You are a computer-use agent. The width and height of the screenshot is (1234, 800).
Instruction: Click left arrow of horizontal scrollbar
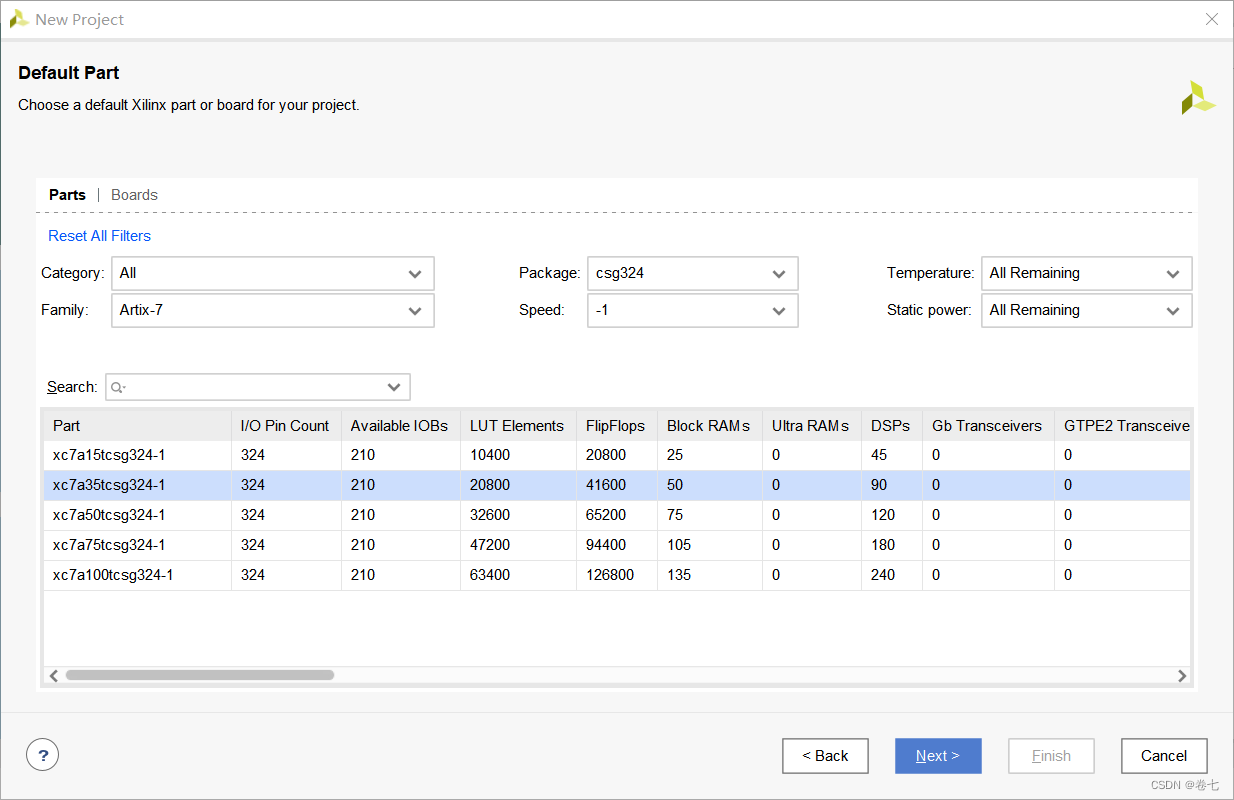[54, 676]
